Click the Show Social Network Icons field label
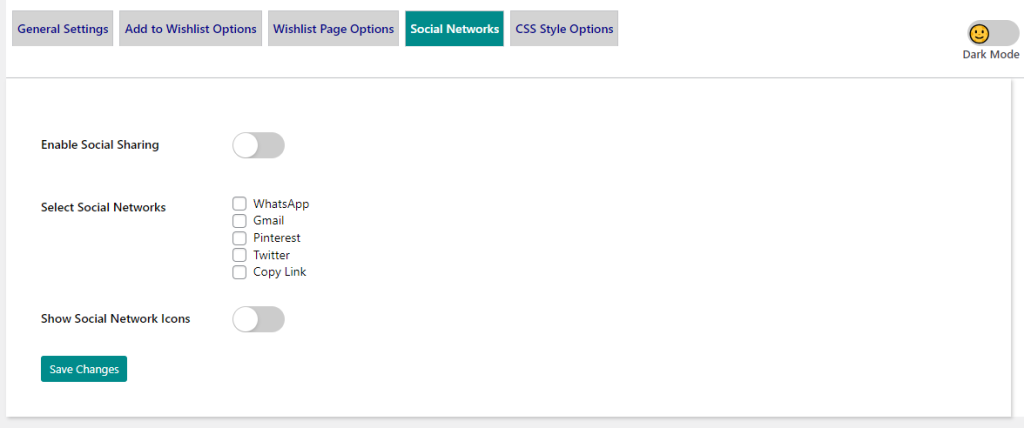The height and width of the screenshot is (428, 1024). click(x=115, y=319)
